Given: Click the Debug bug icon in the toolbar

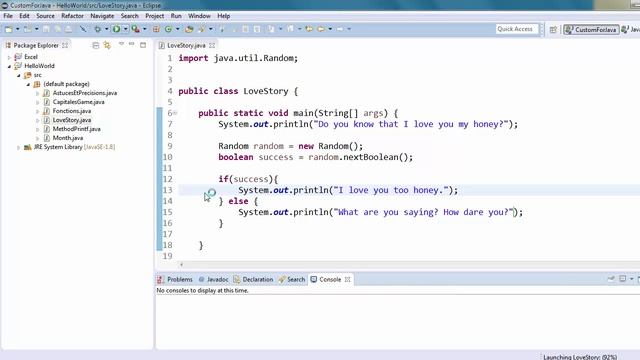Looking at the screenshot, I should tap(97, 29).
